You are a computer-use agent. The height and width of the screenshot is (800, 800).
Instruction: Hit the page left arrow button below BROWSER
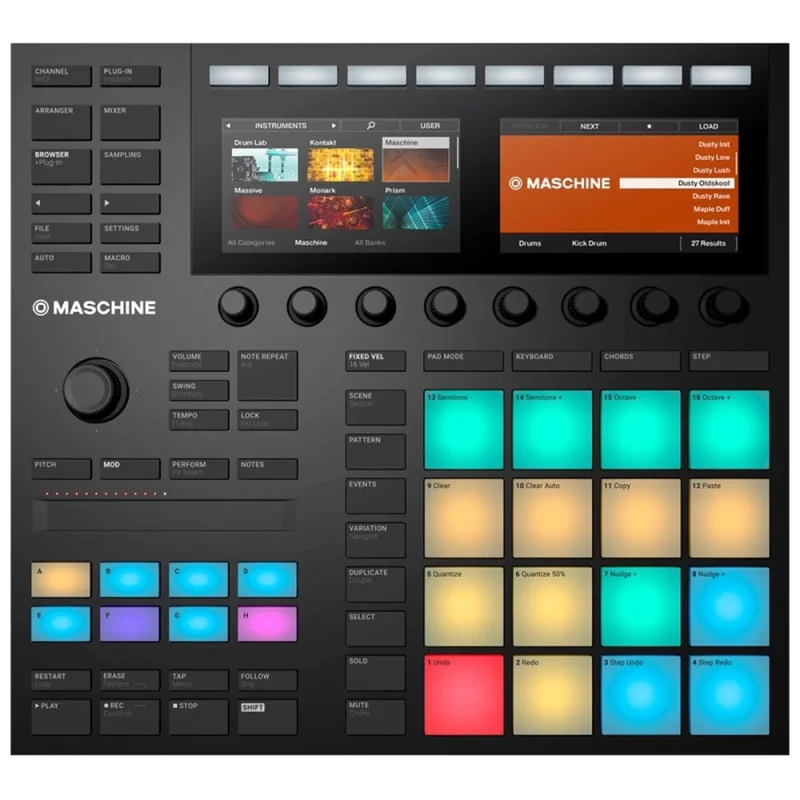[x=61, y=203]
